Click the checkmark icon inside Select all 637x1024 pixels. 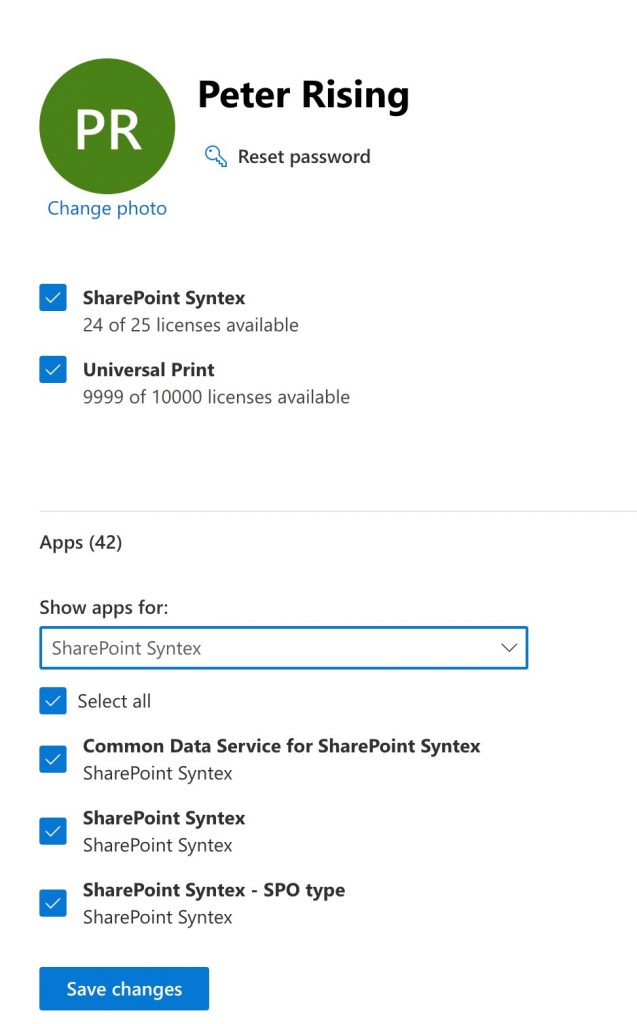52,701
